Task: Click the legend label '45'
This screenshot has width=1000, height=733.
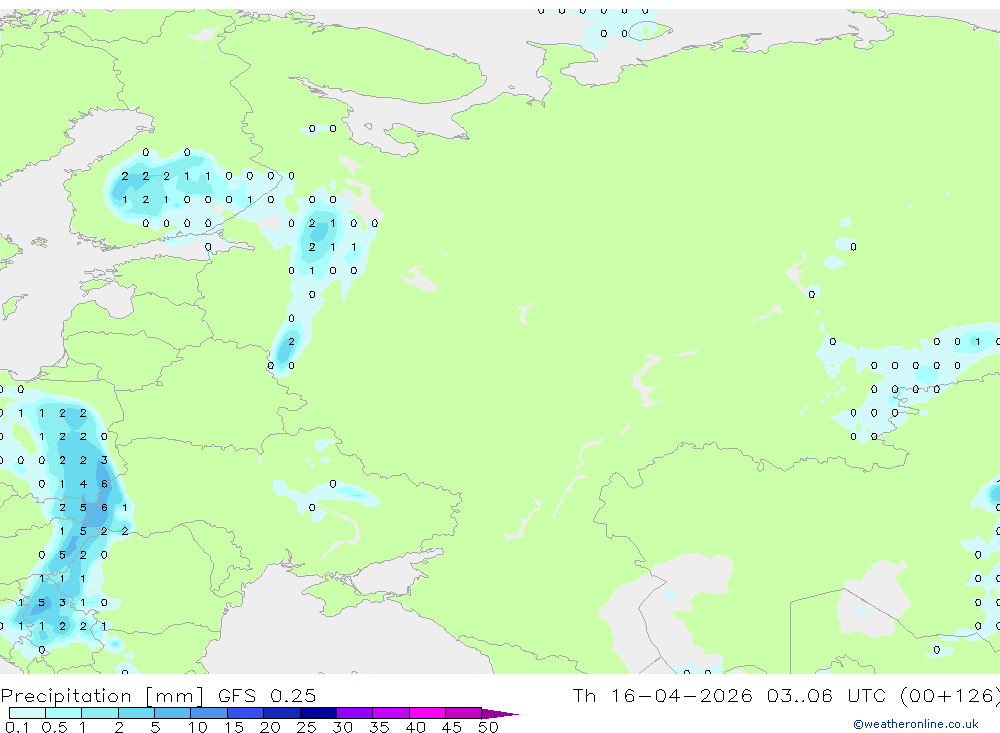Action: (452, 727)
